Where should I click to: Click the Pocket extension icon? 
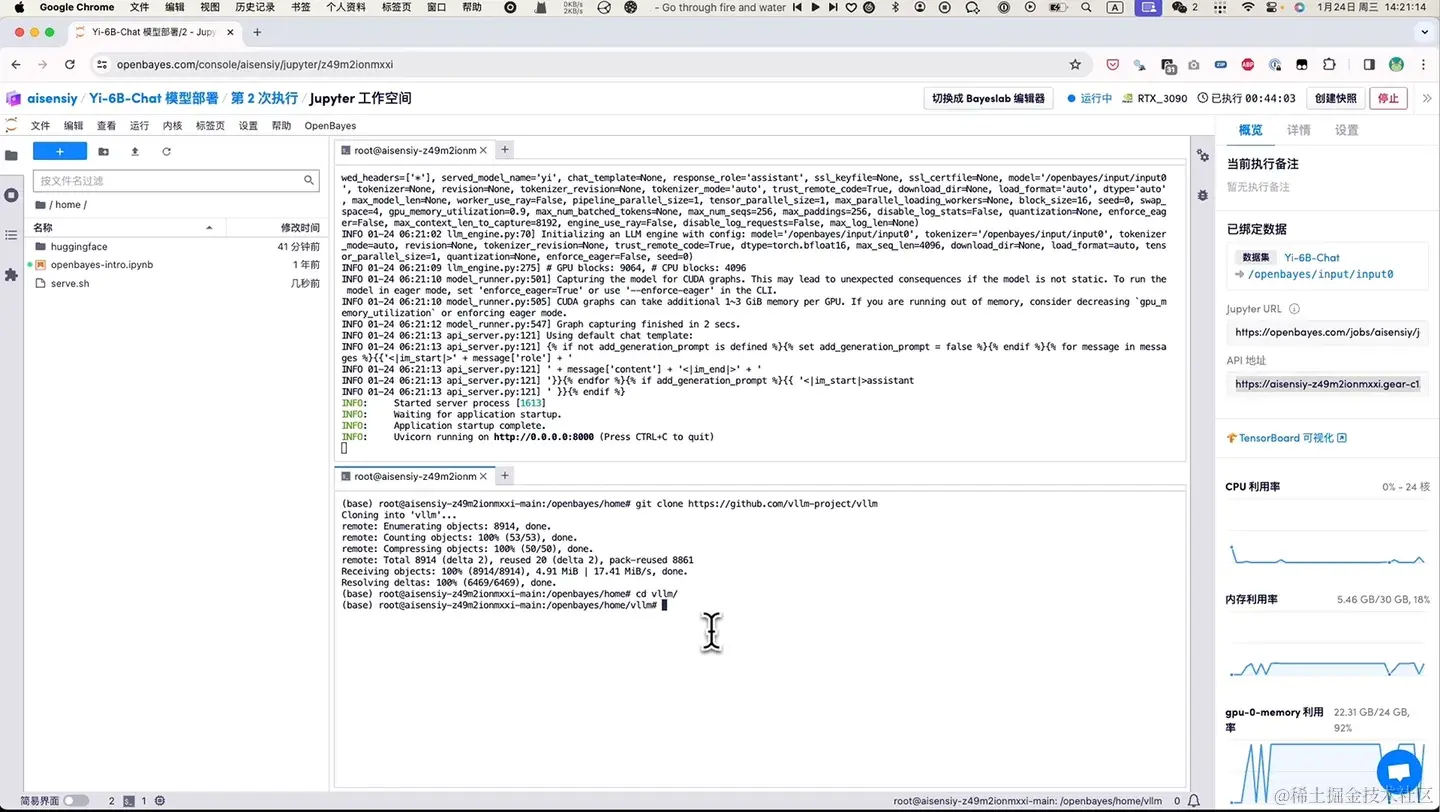[1112, 64]
